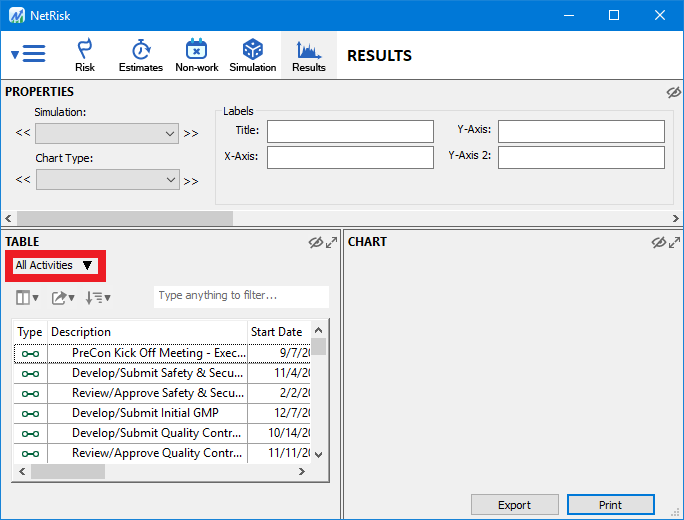This screenshot has width=684, height=520.
Task: Open the Simulation section
Action: (x=252, y=55)
